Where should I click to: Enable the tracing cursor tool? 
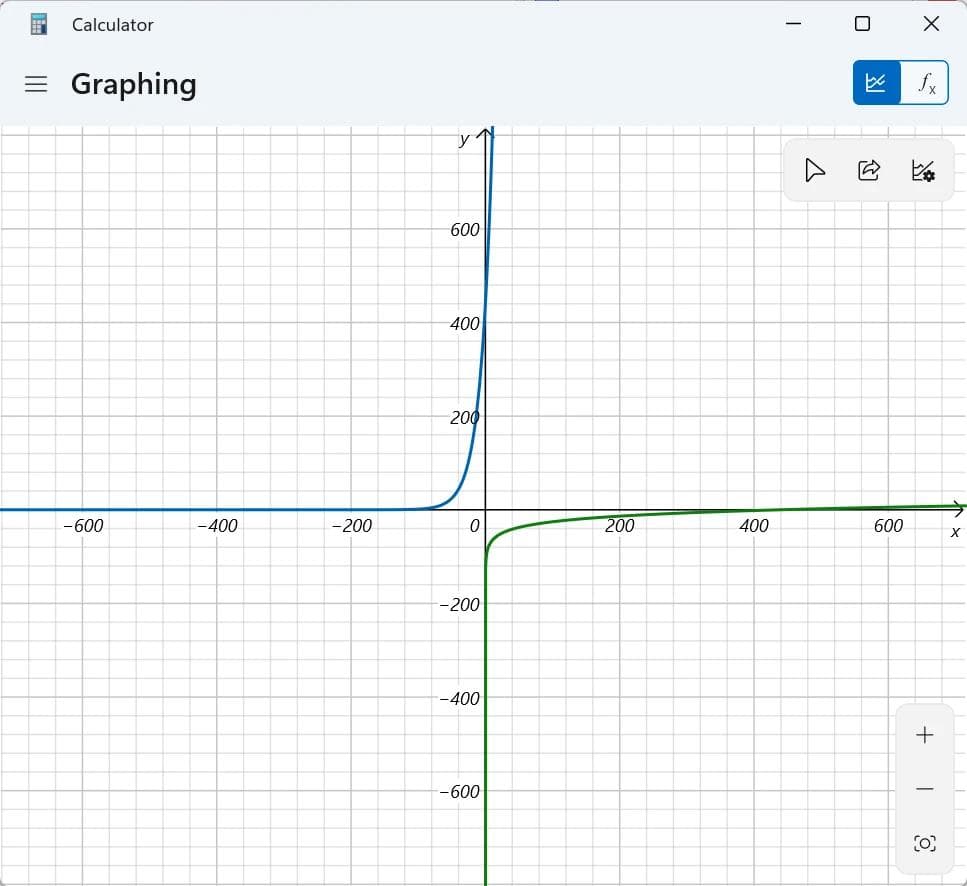click(815, 171)
